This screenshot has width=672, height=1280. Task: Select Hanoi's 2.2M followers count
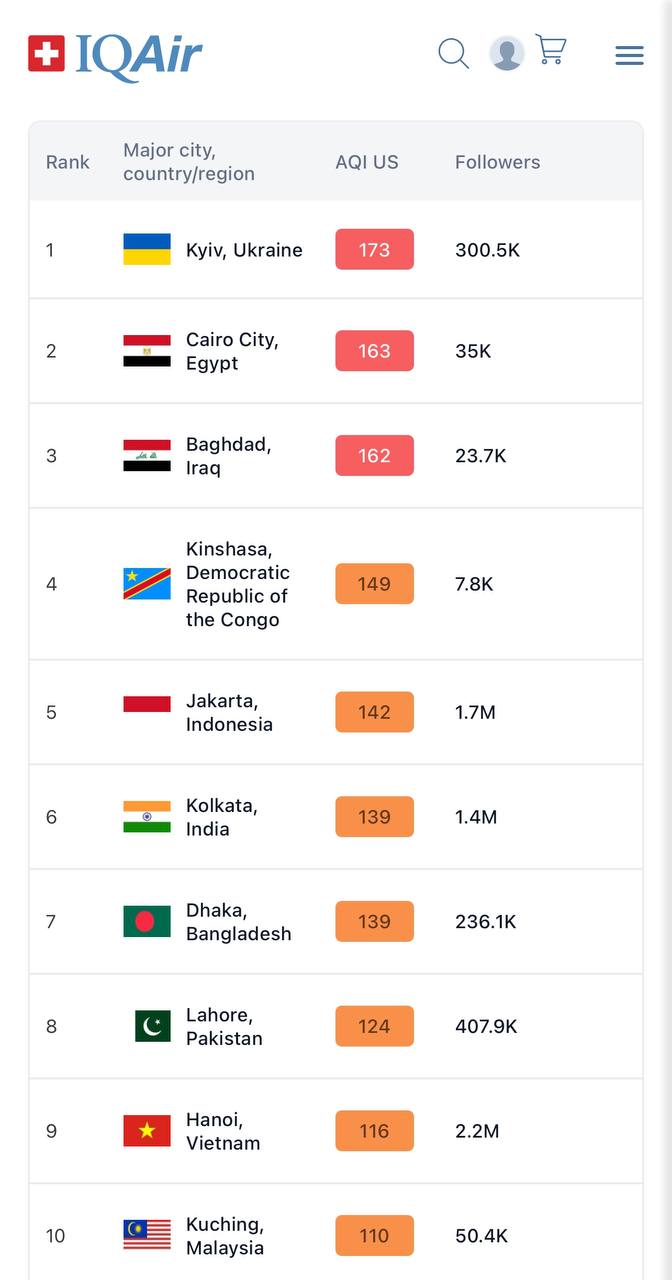[477, 1131]
